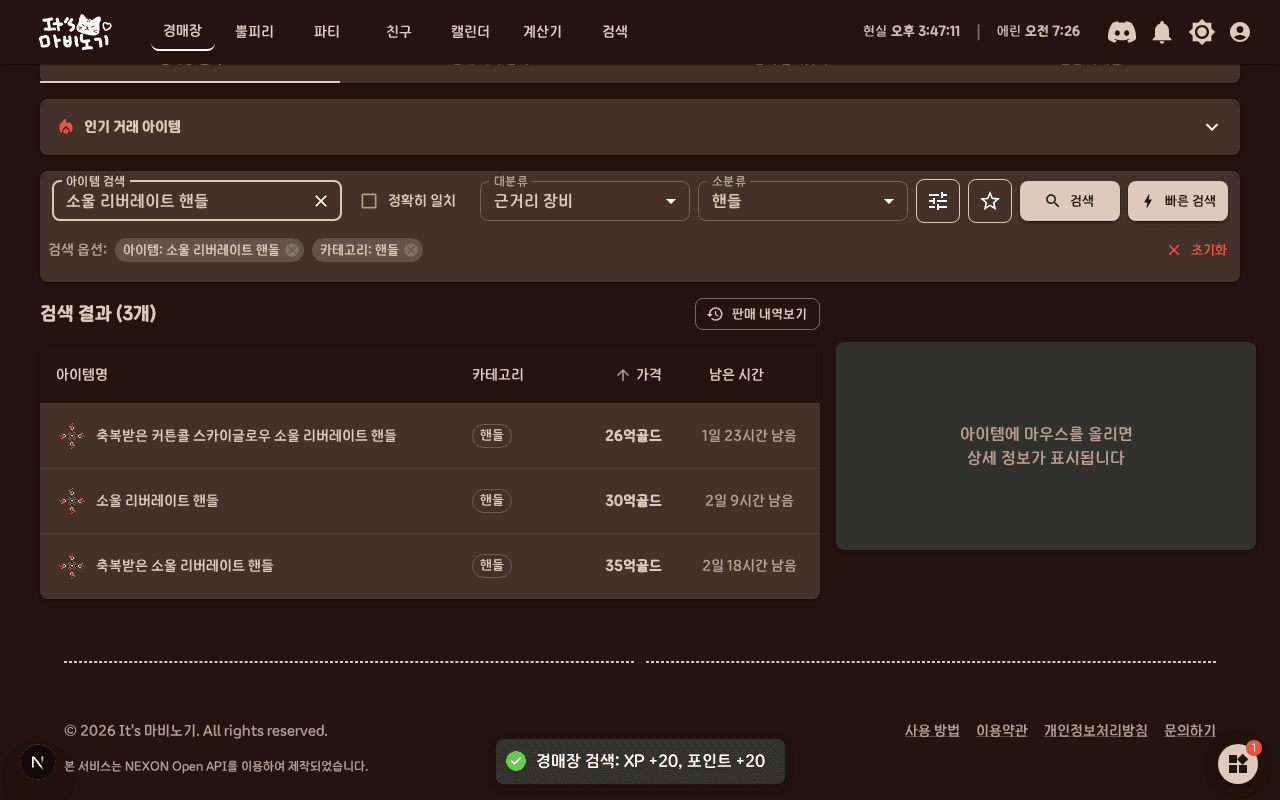Click the 빠른 검색 button
The image size is (1280, 800).
(x=1178, y=201)
